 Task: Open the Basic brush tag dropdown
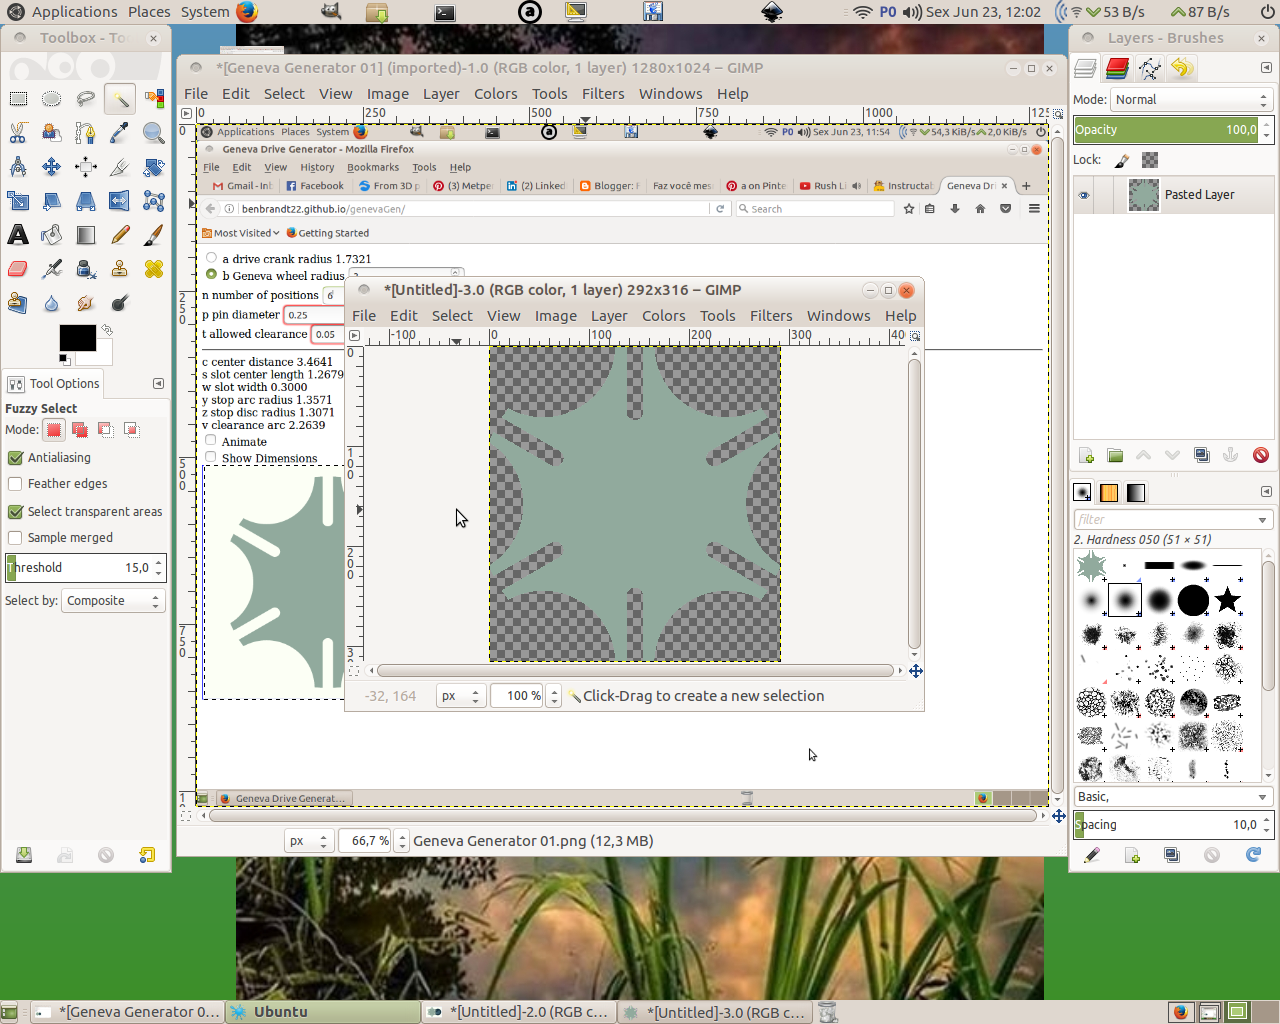point(1172,797)
